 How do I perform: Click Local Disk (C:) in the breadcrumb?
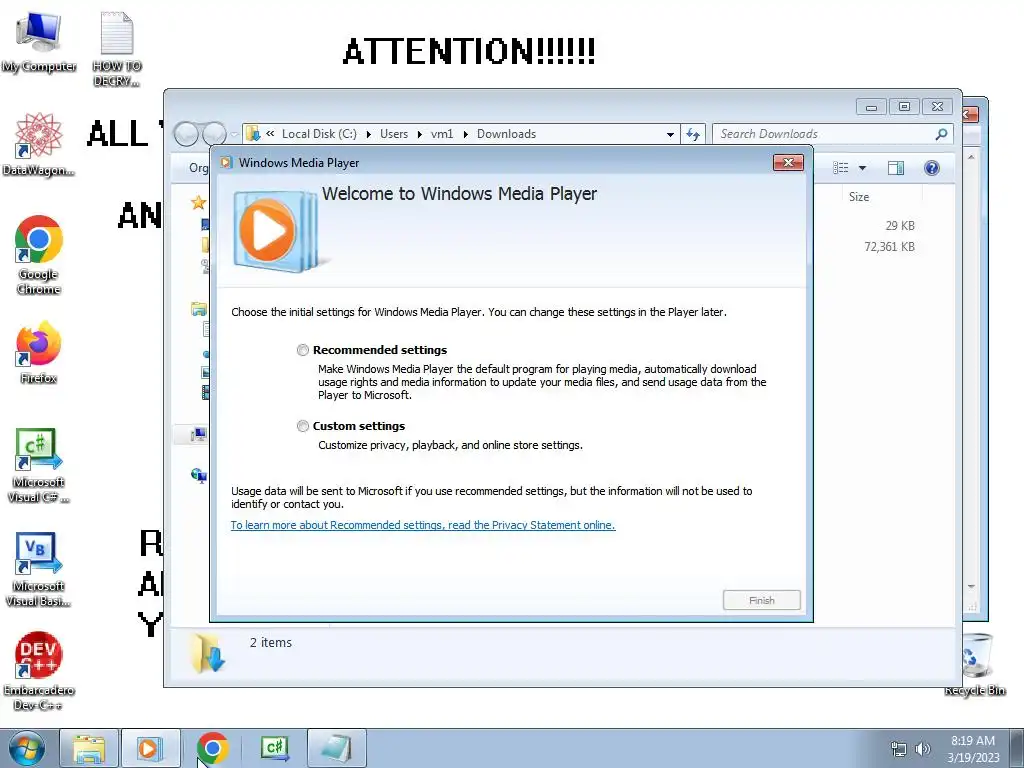point(319,134)
